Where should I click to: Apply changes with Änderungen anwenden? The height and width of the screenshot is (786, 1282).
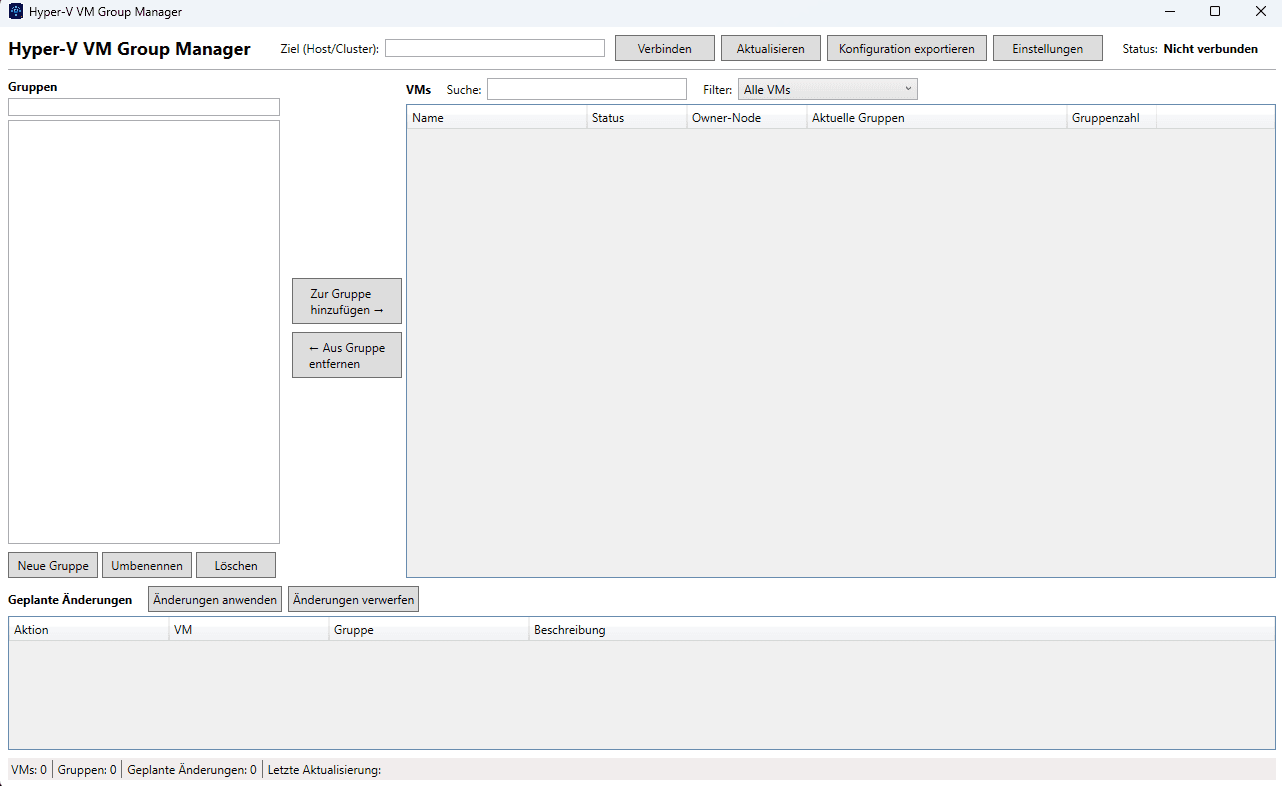[215, 599]
